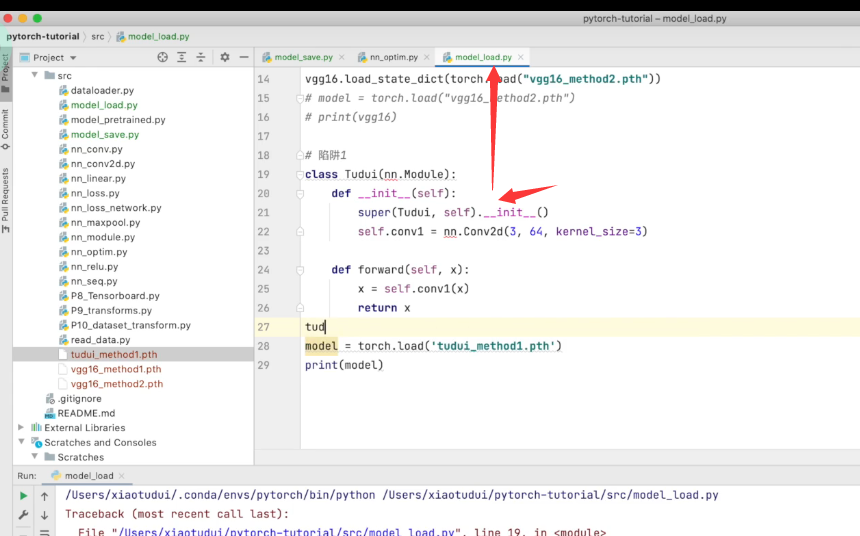Screen dimensions: 860x536
Task: Open Project panel settings gear
Action: click(225, 57)
